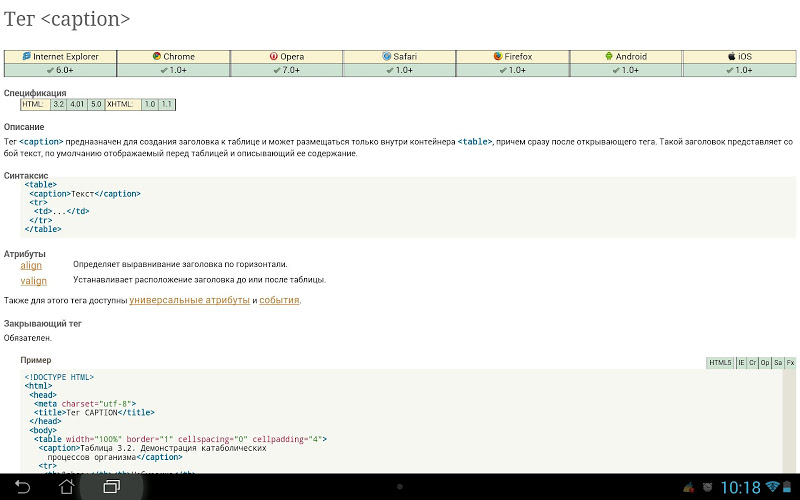
Task: Tap the Android back navigation icon
Action: click(x=23, y=487)
